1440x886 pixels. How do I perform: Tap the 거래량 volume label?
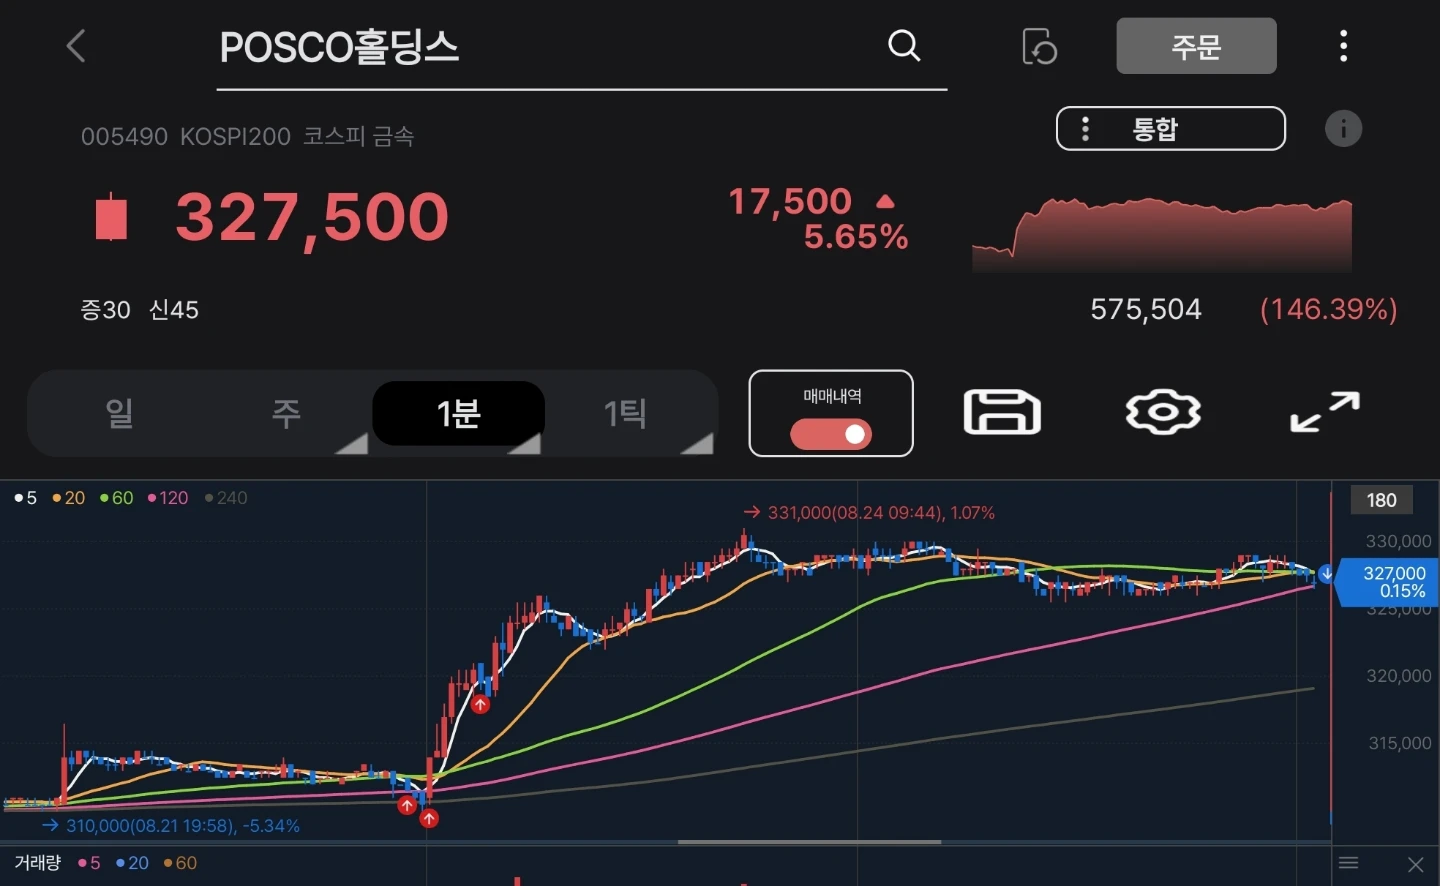pyautogui.click(x=38, y=863)
